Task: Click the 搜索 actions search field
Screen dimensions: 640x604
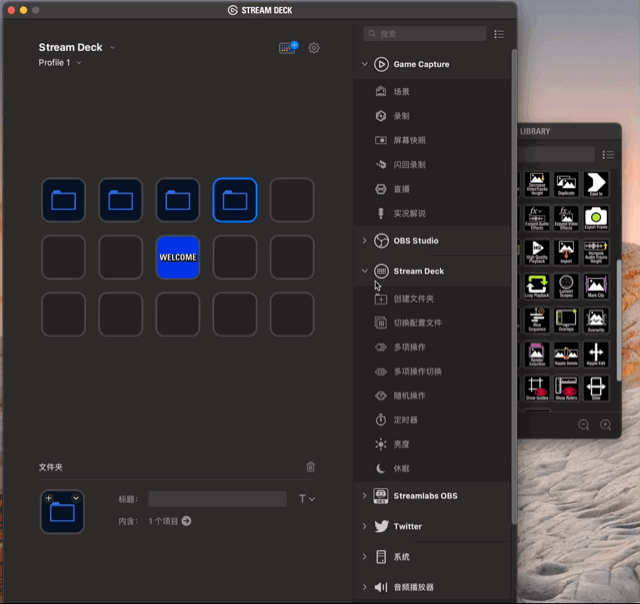Action: (x=425, y=34)
